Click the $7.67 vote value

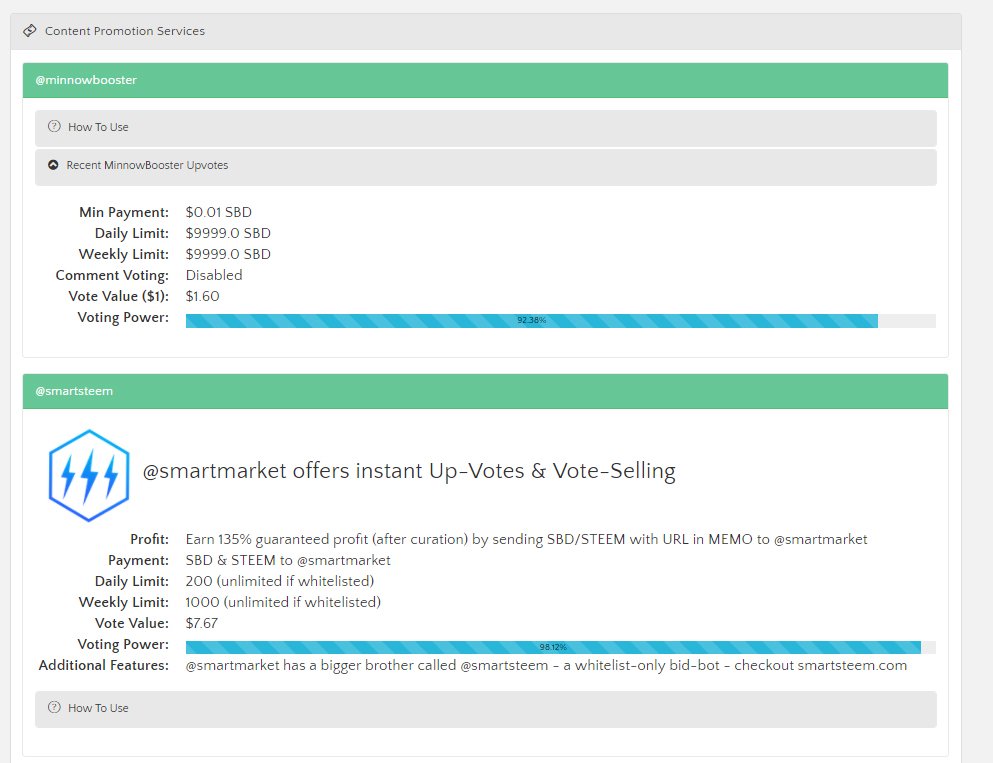pos(201,623)
